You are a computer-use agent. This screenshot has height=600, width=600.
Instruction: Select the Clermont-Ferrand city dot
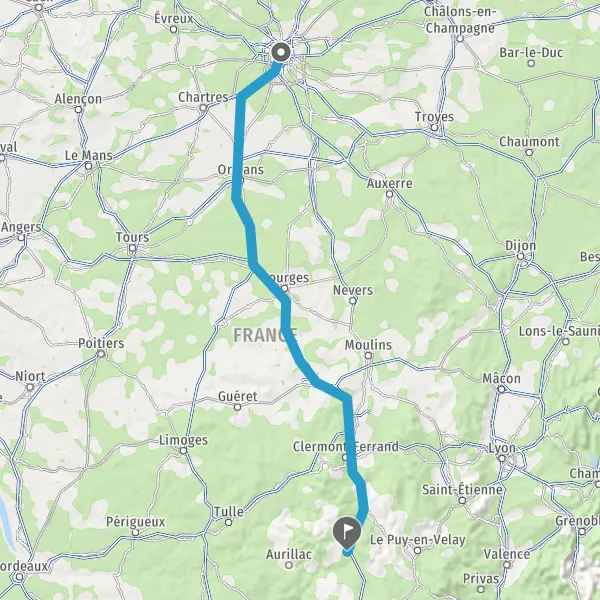344,457
